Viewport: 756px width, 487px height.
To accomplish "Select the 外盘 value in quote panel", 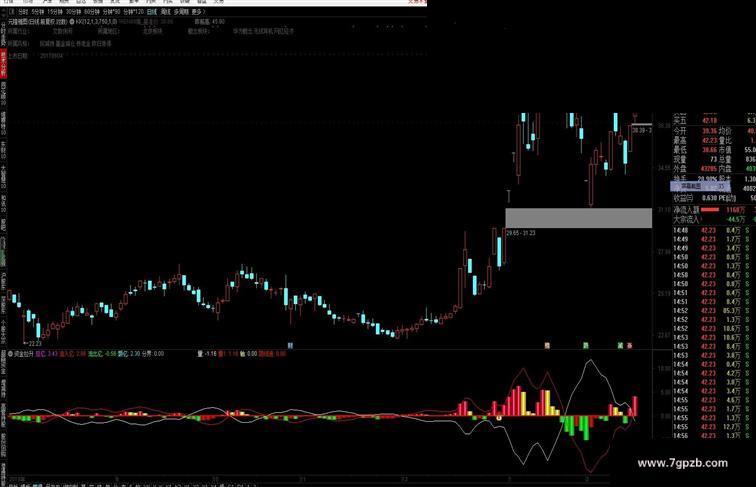I will [708, 169].
